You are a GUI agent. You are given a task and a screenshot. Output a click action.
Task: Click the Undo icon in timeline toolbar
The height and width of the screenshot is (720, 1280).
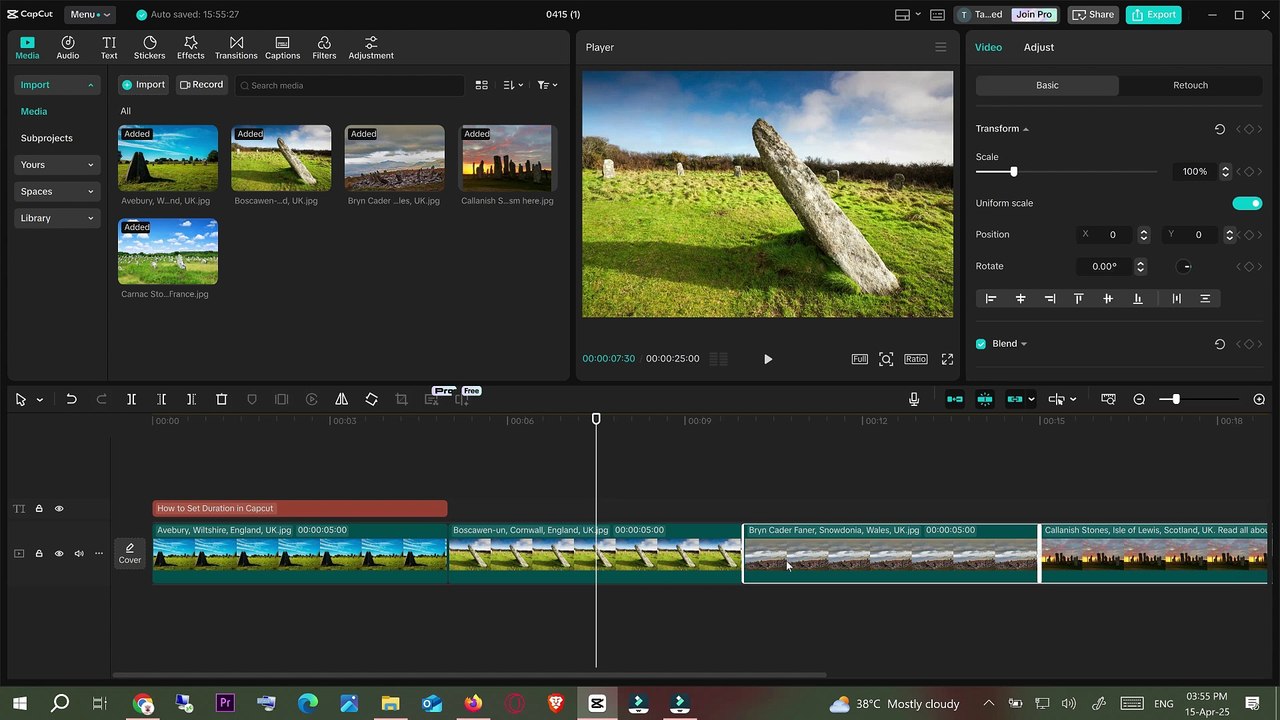pyautogui.click(x=71, y=399)
